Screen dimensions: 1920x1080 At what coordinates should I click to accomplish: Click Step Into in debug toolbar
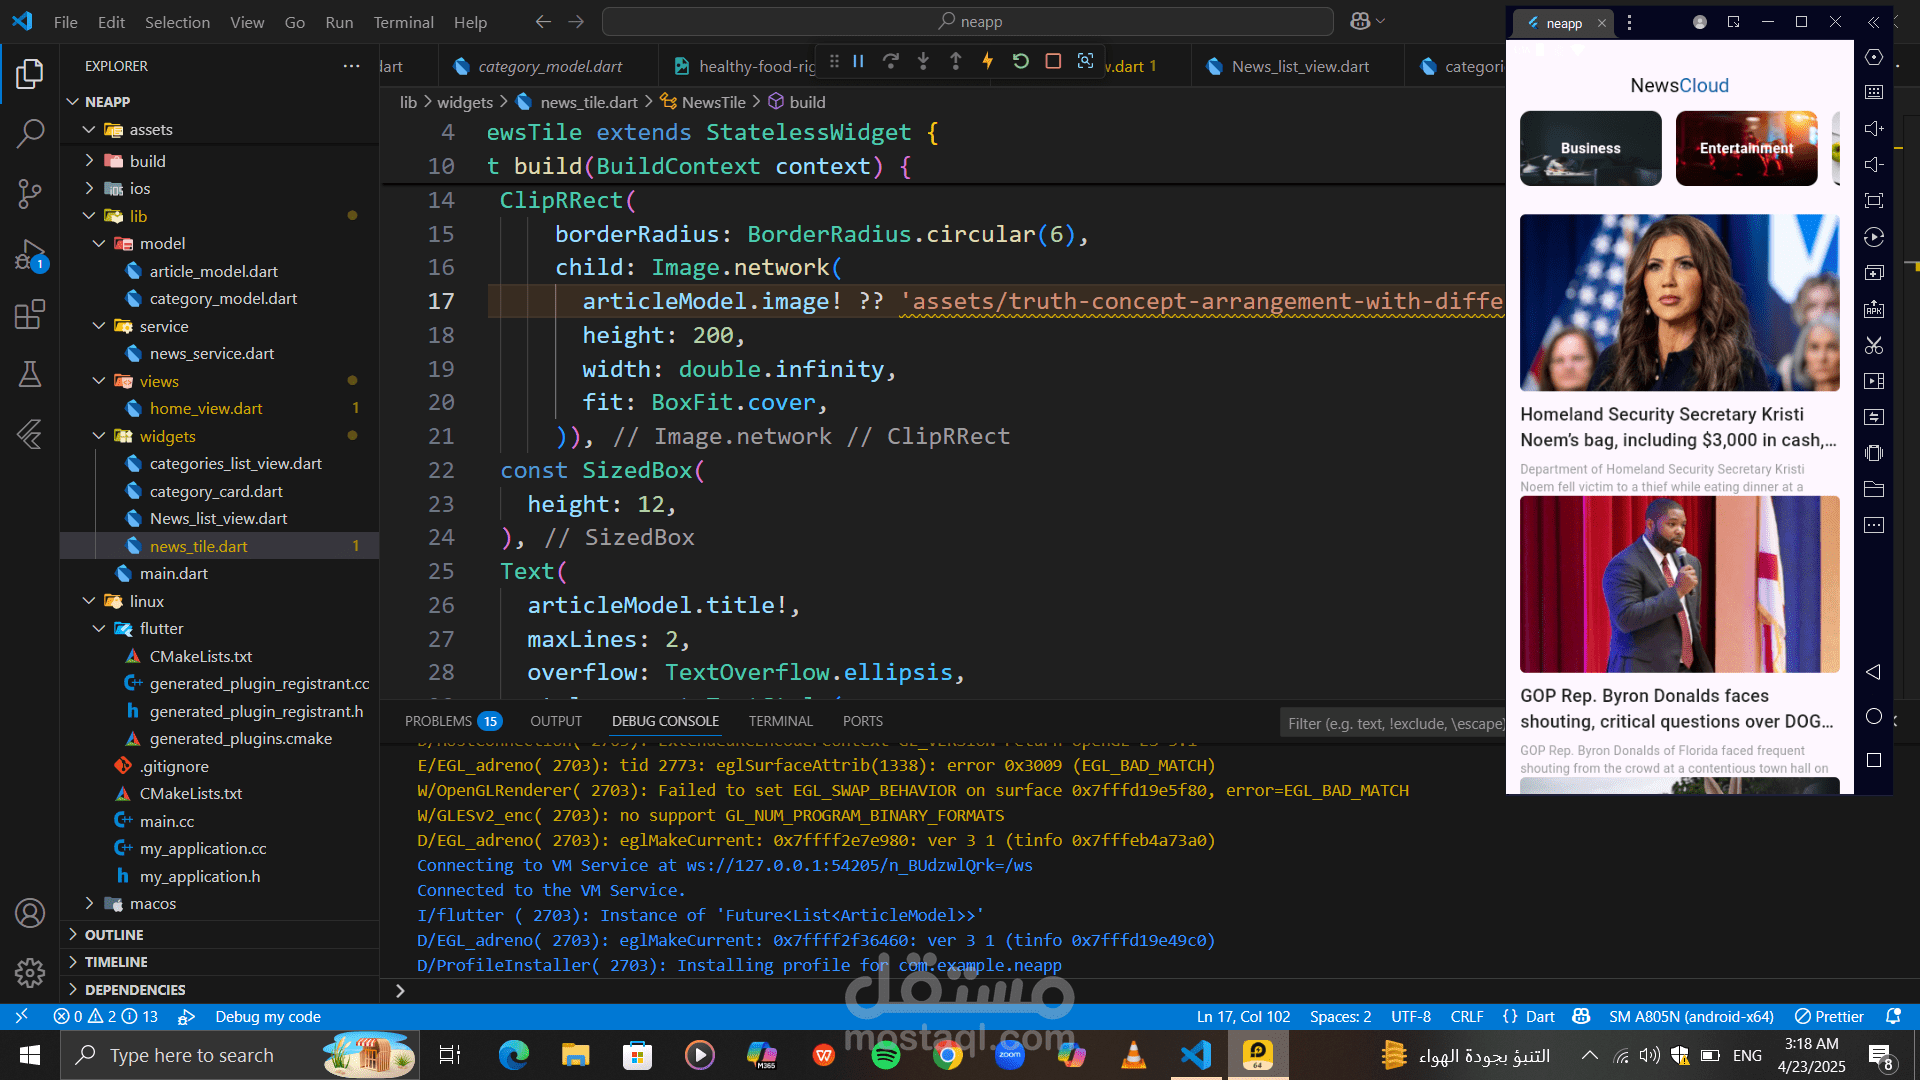tap(923, 61)
